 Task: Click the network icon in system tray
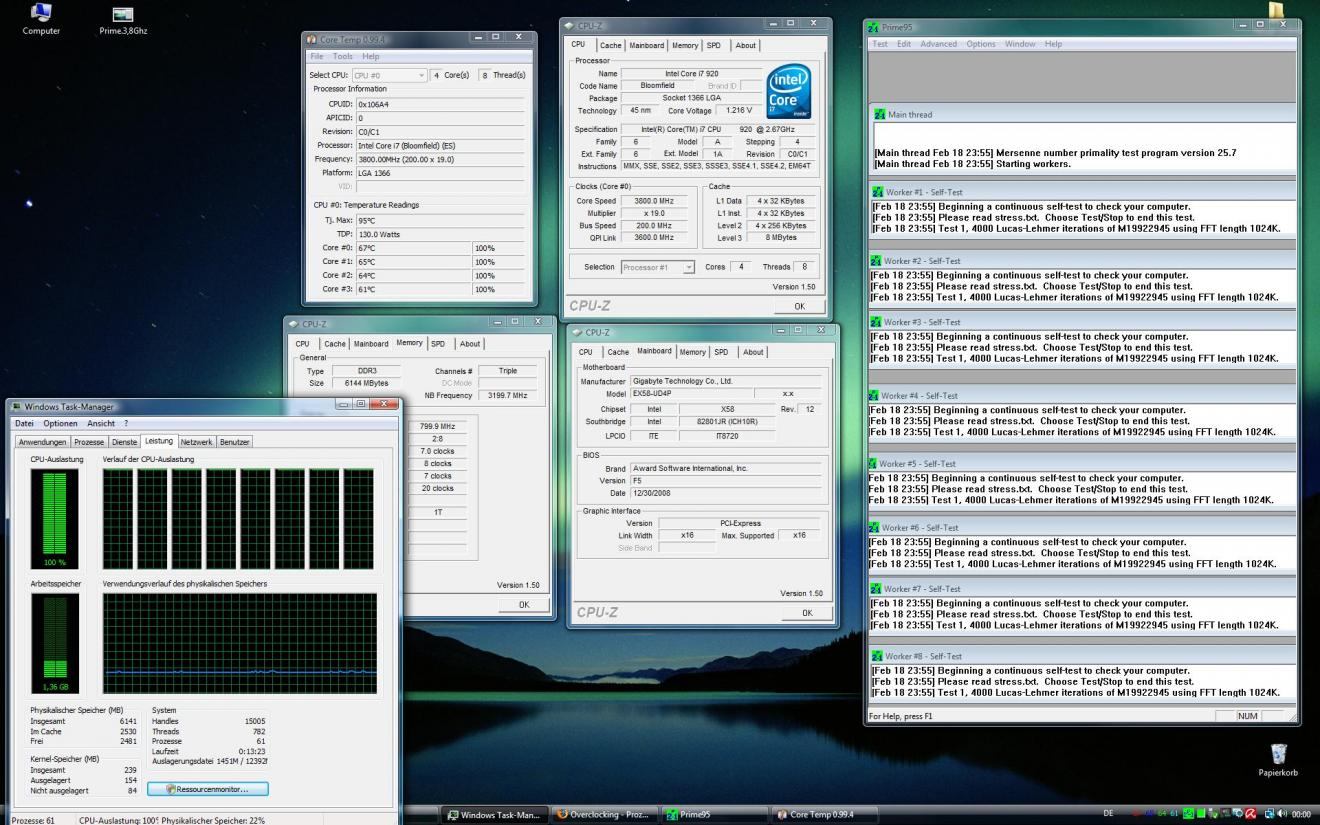[x=1270, y=814]
